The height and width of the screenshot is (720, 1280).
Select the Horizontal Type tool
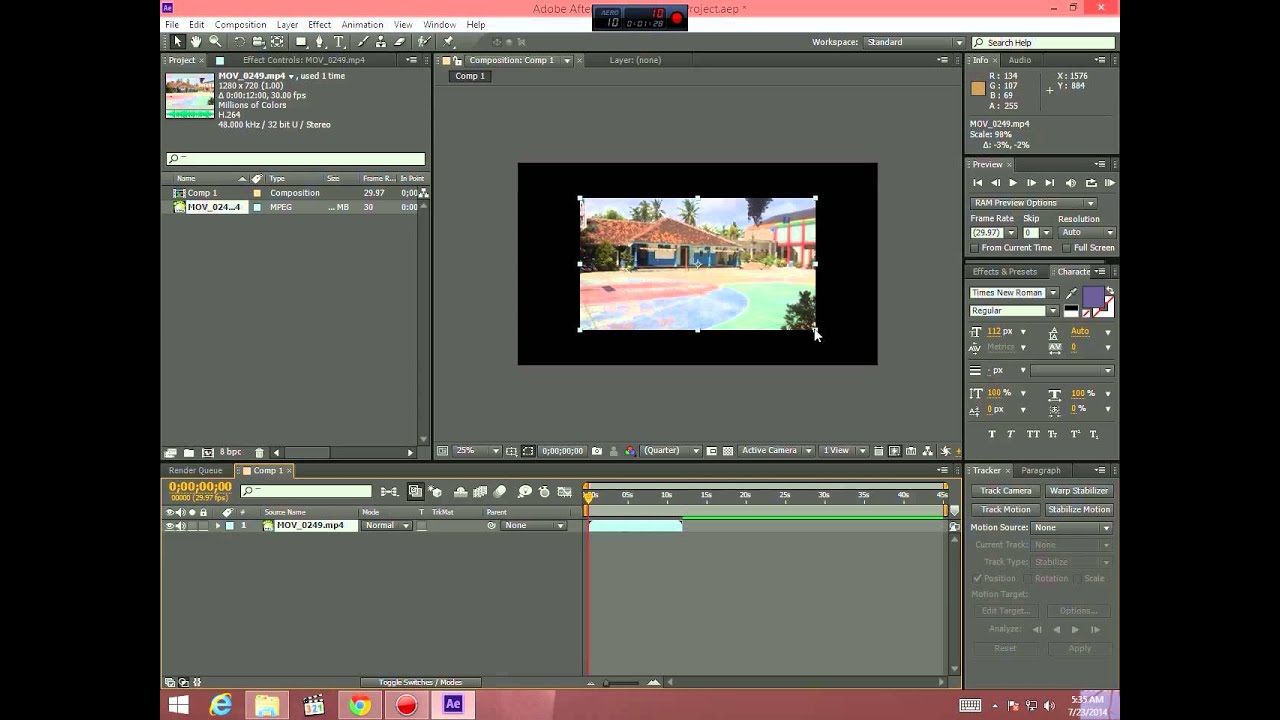pyautogui.click(x=339, y=42)
